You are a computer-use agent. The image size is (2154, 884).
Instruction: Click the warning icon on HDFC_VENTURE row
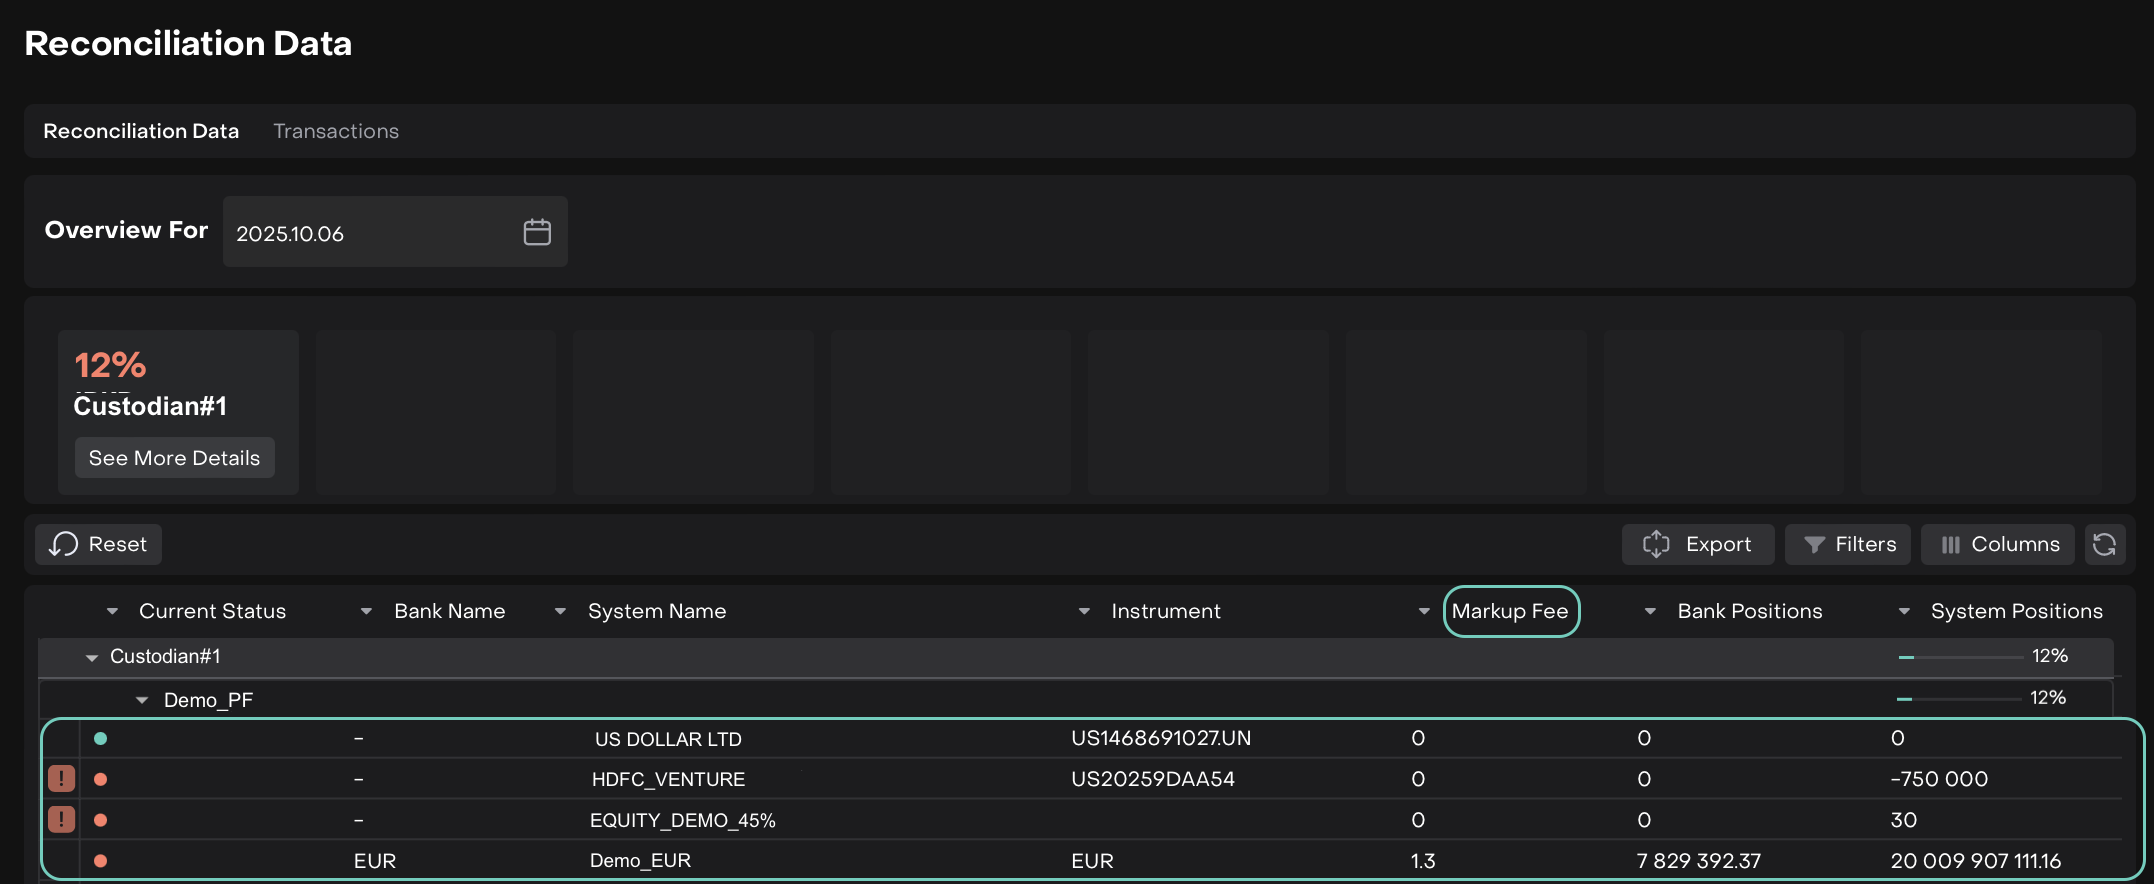point(61,778)
